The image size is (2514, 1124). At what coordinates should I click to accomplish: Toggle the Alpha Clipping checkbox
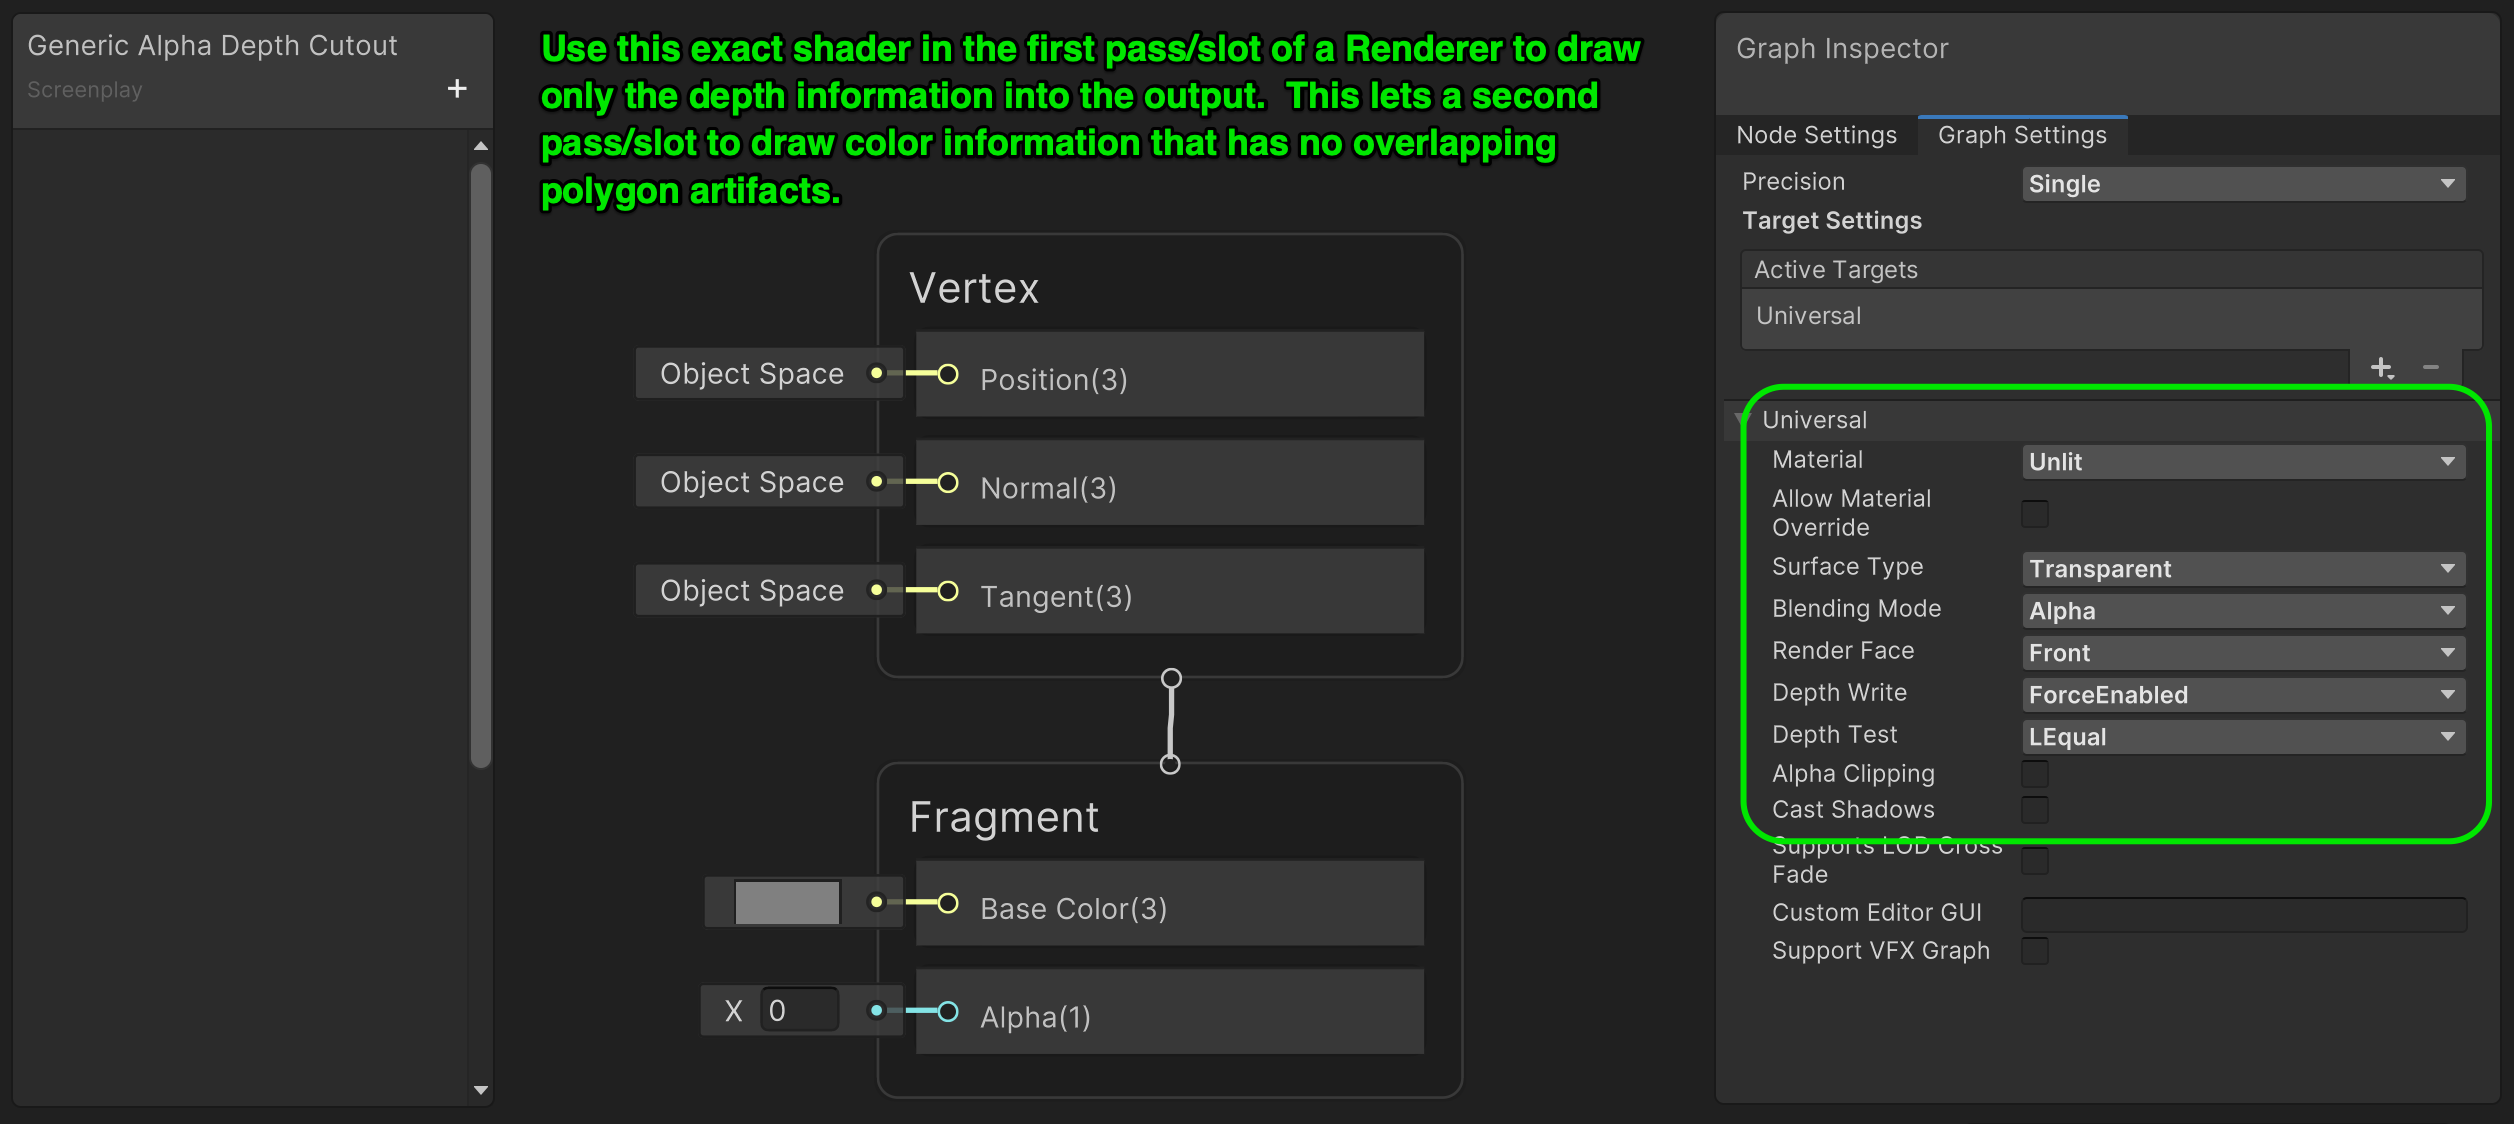tap(2034, 774)
